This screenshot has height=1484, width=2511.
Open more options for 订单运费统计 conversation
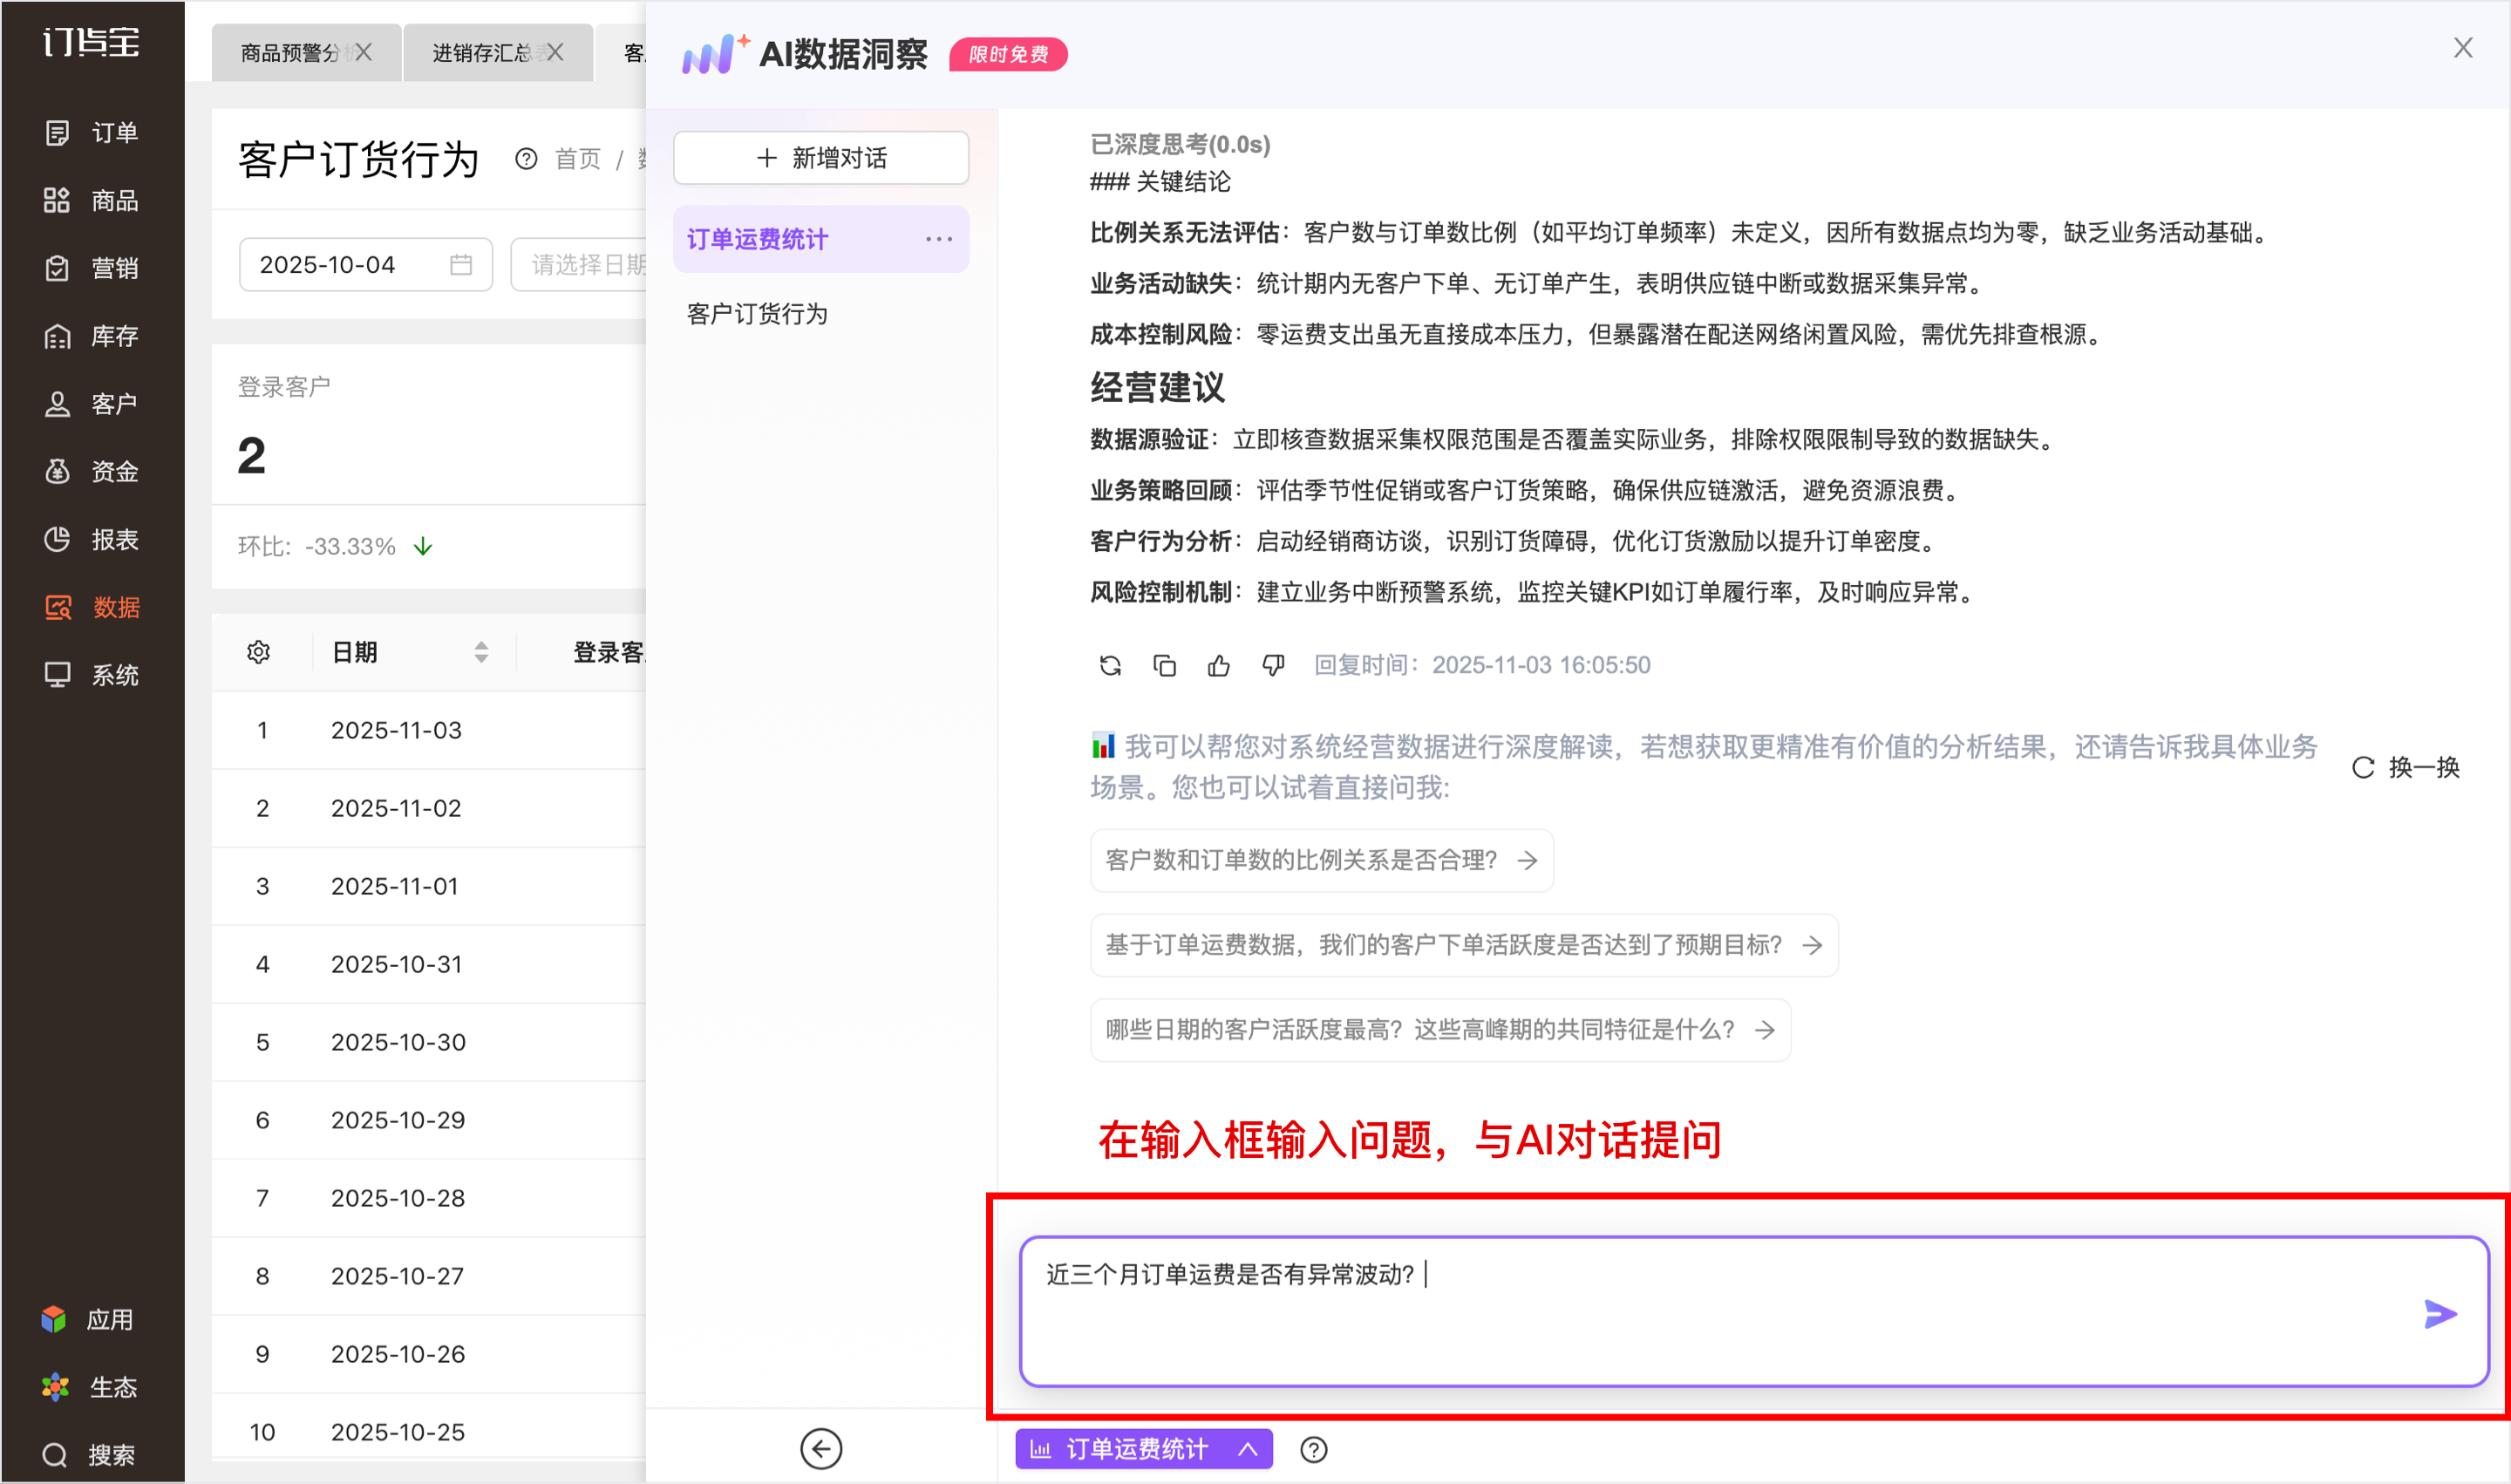click(x=938, y=239)
